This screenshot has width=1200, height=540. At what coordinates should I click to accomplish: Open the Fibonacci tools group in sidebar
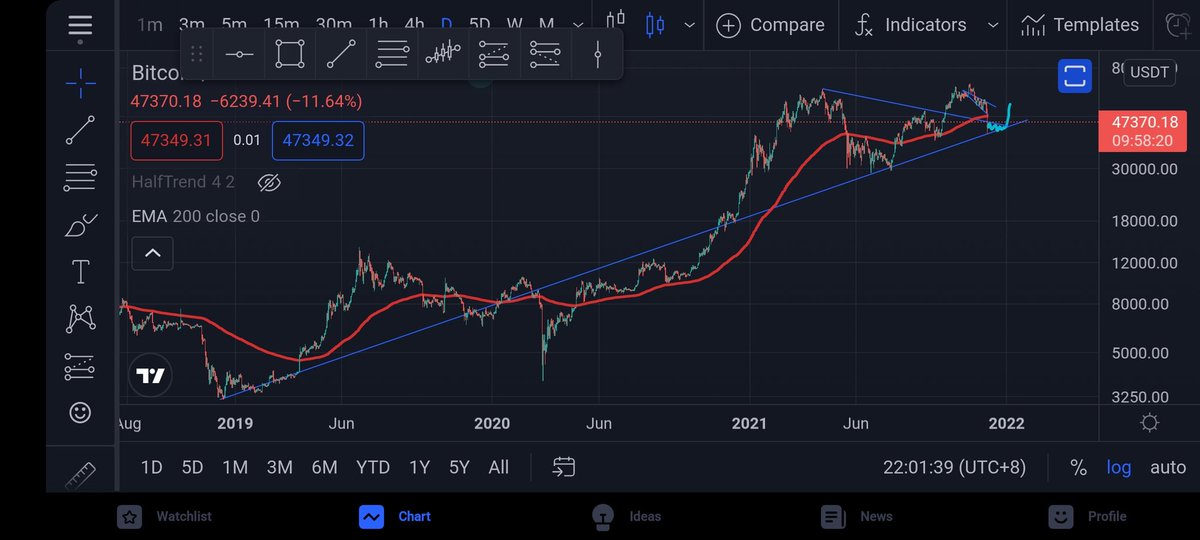80,178
